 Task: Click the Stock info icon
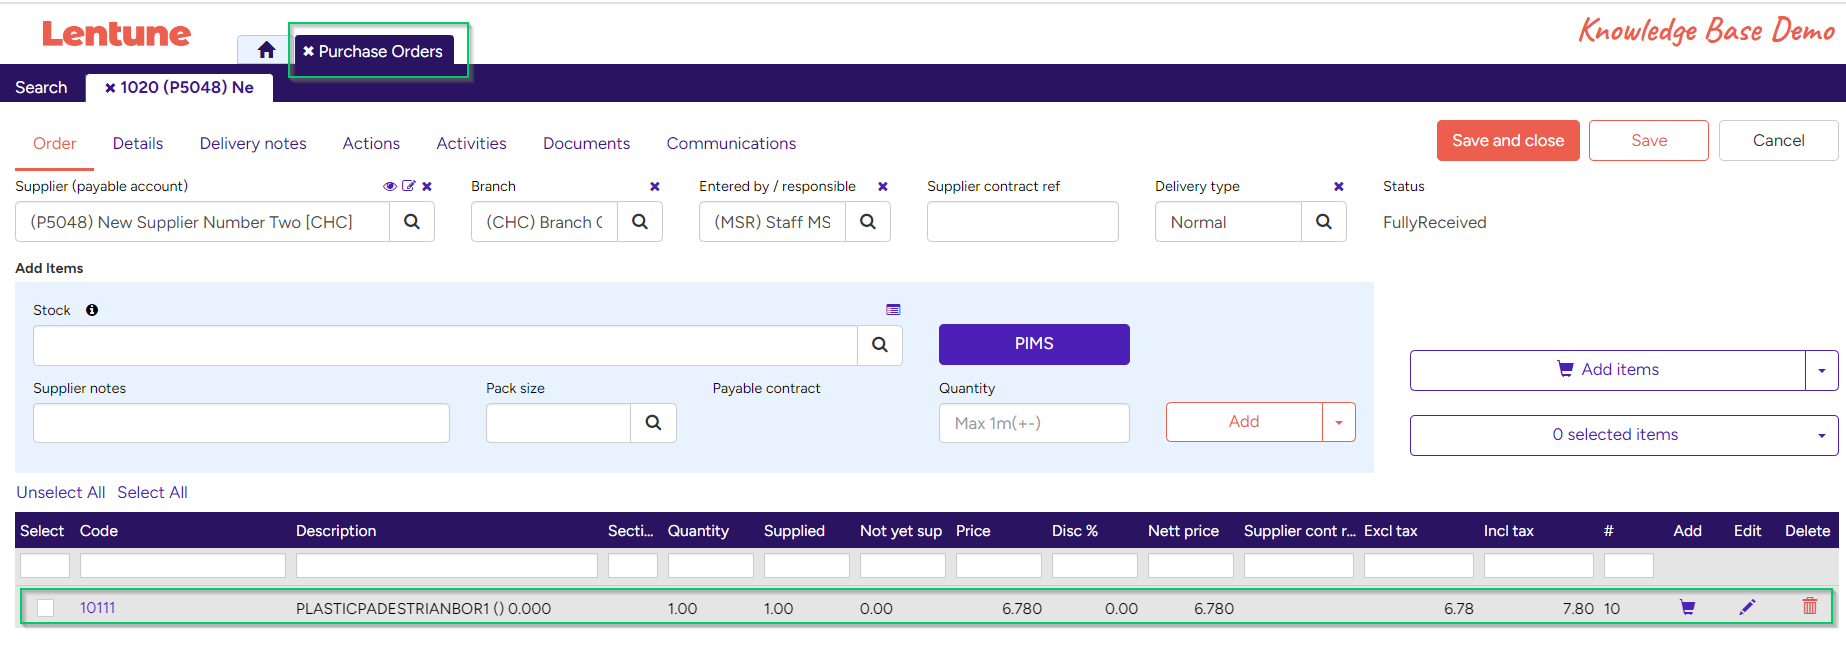pyautogui.click(x=92, y=310)
